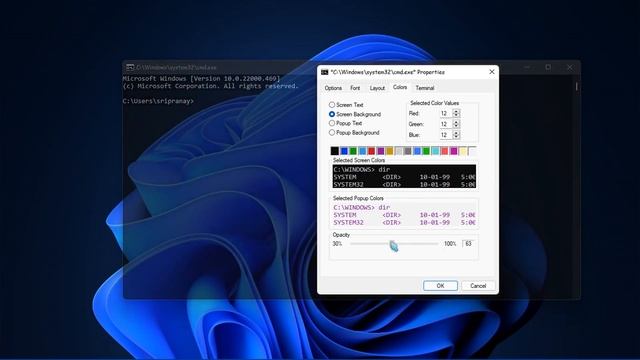Go to the Layout tab
Viewport: 640px width, 360px height.
pyautogui.click(x=377, y=88)
